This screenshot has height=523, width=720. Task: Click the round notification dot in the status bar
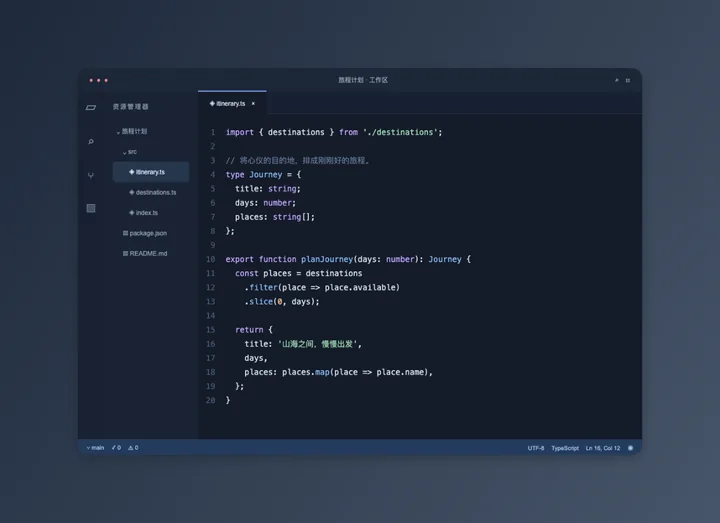[630, 448]
